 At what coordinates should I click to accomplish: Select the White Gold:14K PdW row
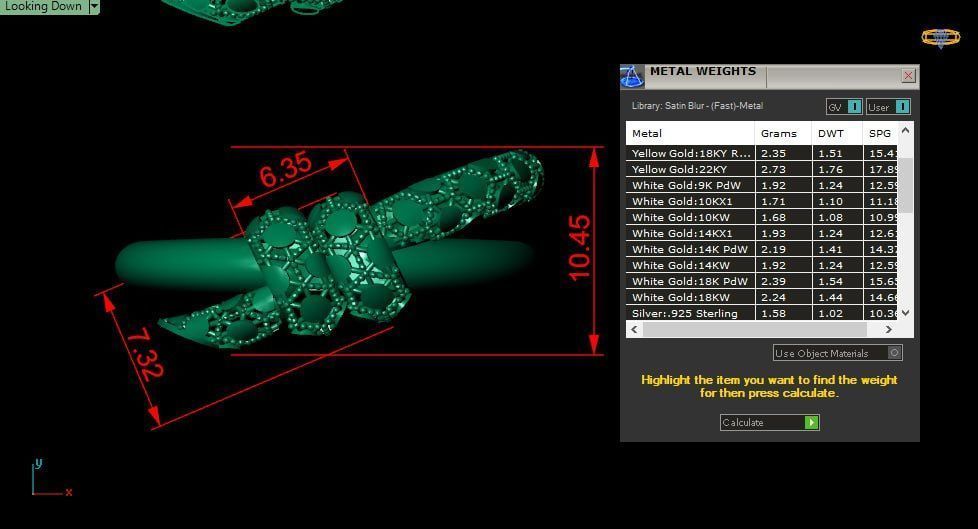[x=762, y=250]
